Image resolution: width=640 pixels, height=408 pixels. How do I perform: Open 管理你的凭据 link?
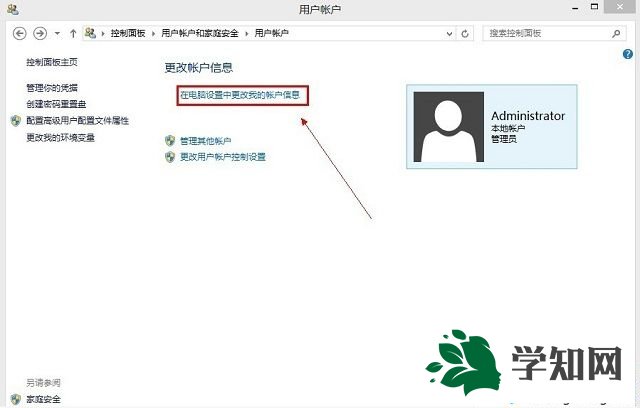tap(52, 88)
